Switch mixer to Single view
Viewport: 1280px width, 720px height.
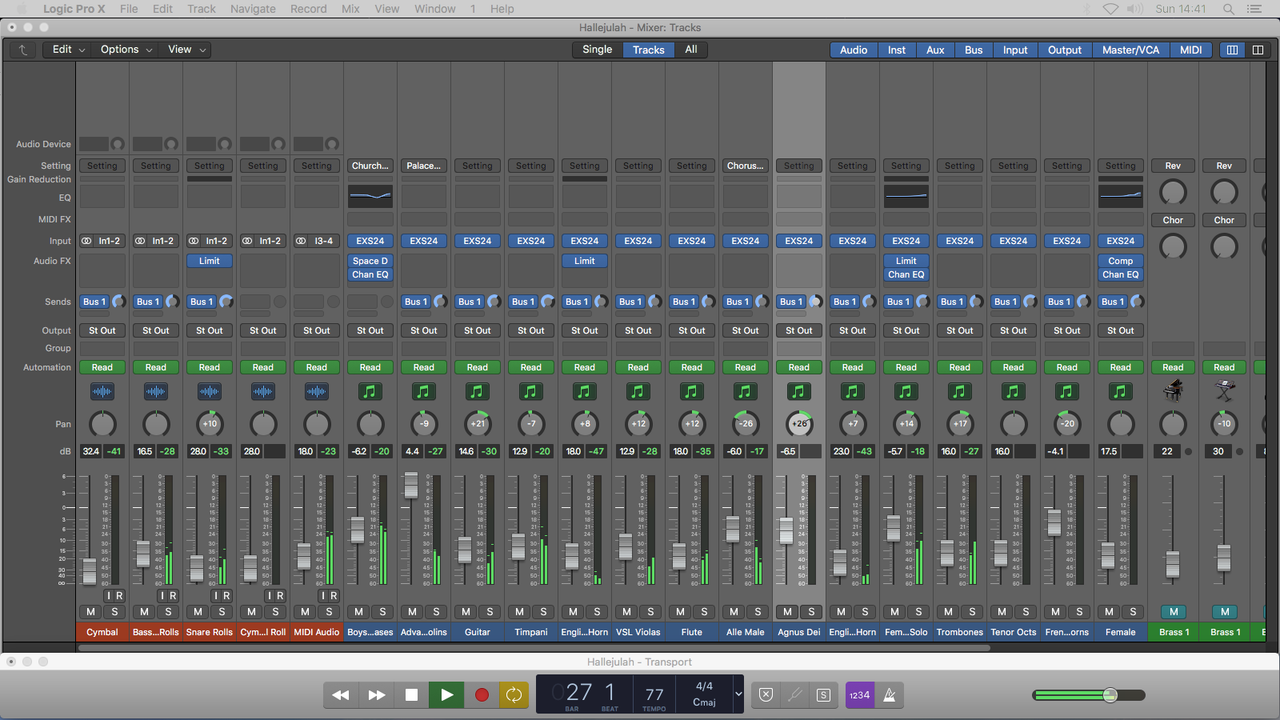(x=597, y=49)
